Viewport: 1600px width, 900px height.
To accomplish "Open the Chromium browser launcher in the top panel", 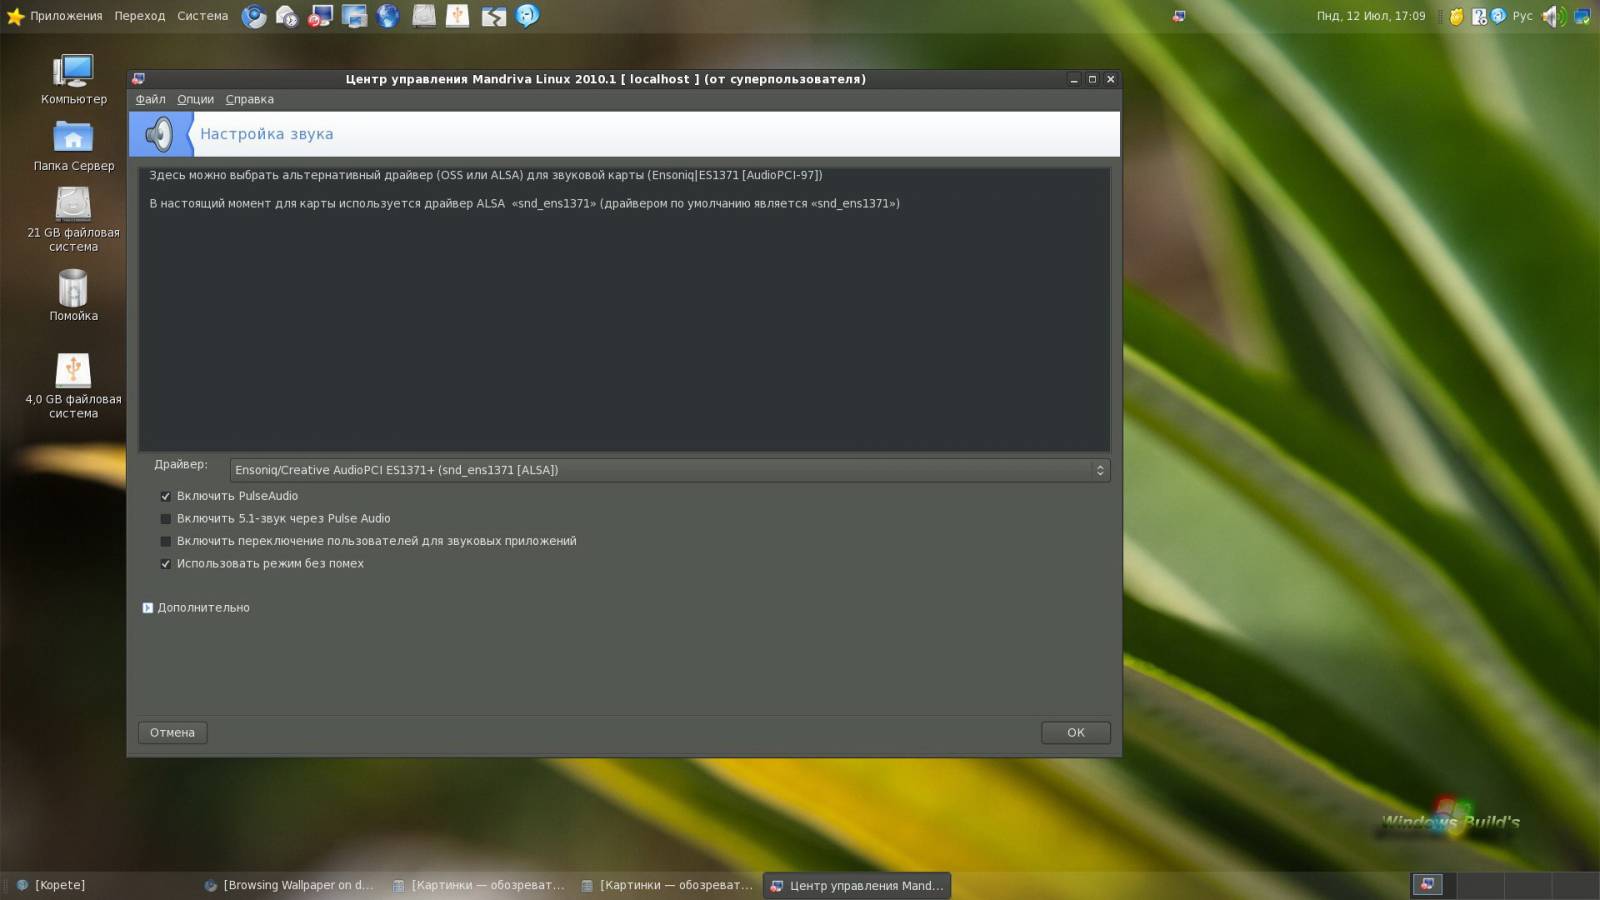I will pos(254,16).
